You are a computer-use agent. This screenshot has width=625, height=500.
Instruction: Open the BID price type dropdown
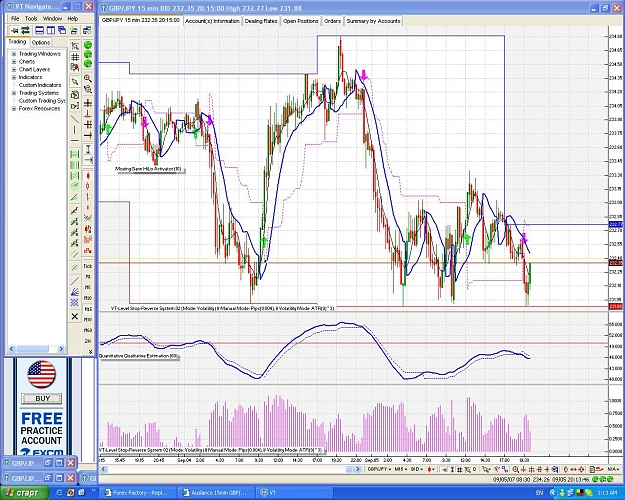tap(417, 469)
